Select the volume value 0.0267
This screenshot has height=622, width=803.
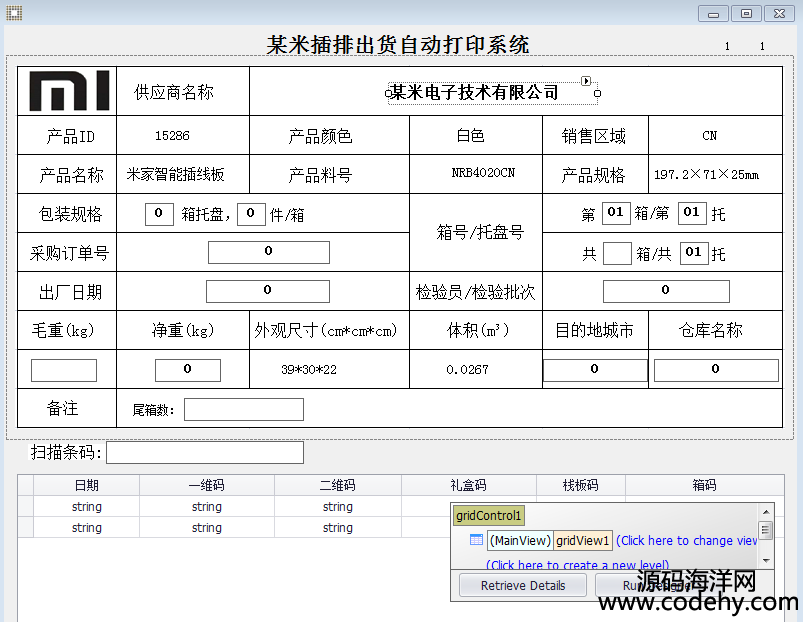[467, 370]
